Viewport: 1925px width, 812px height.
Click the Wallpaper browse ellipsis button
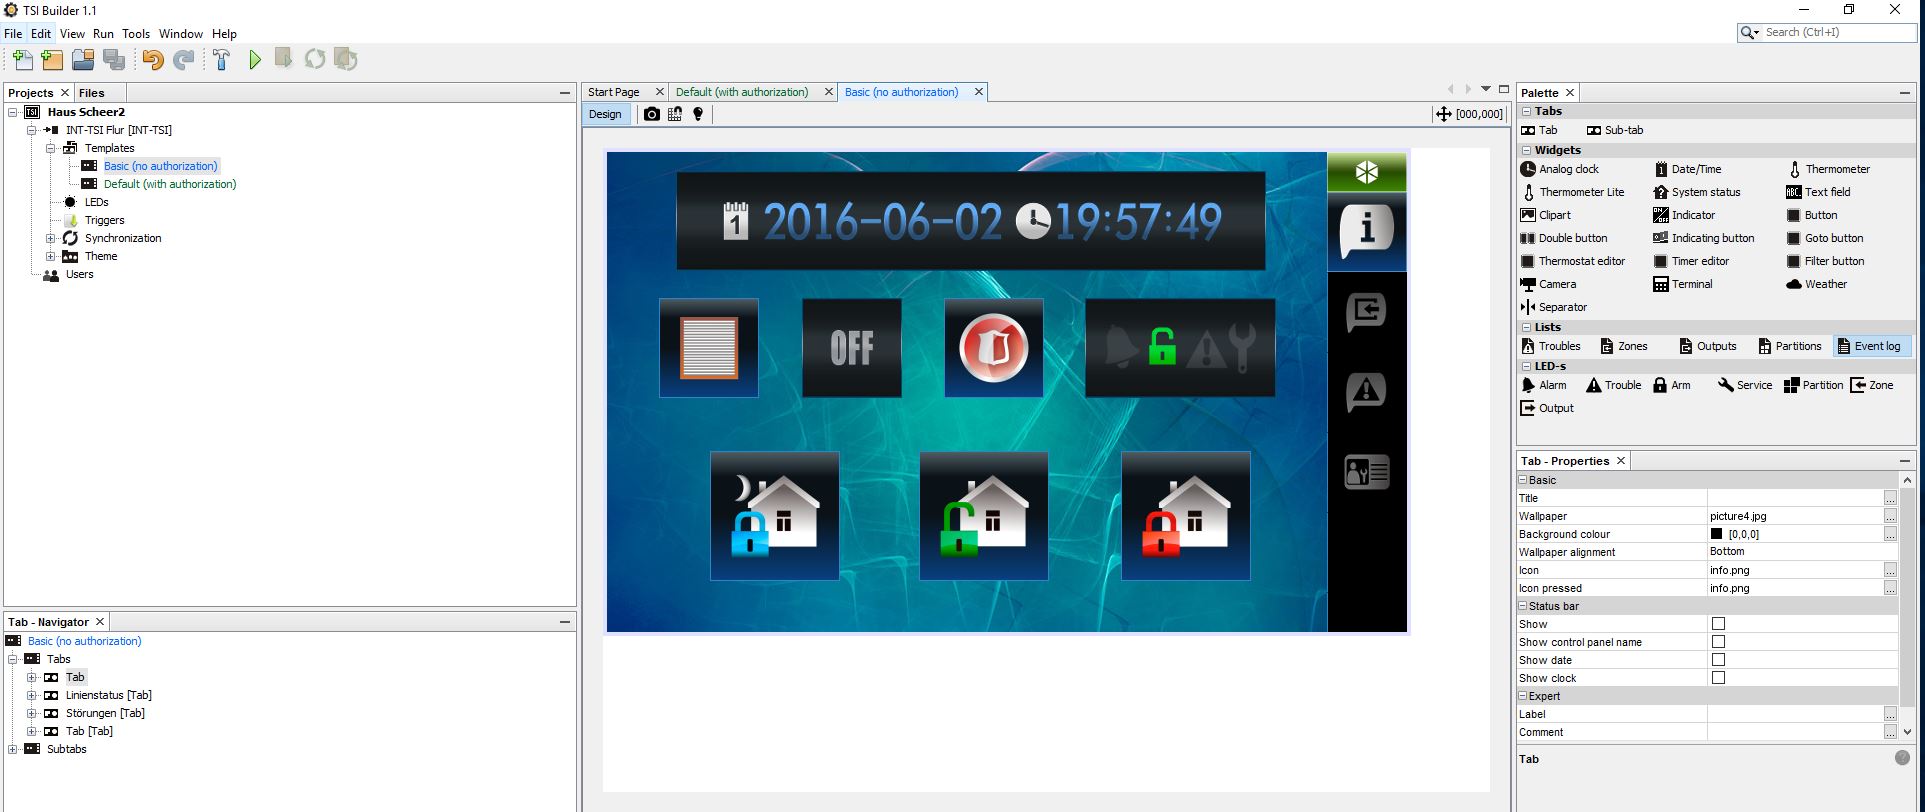[x=1889, y=516]
